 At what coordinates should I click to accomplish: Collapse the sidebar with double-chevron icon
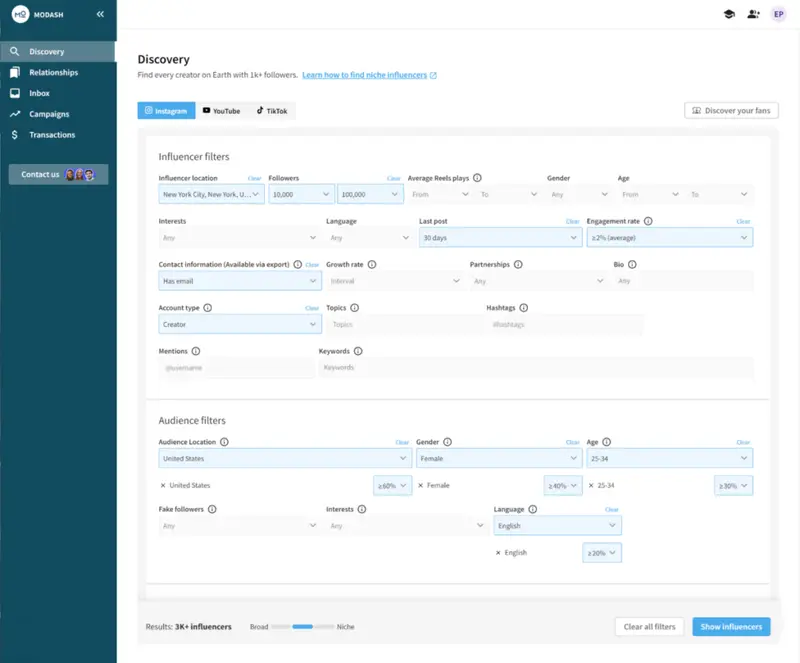pyautogui.click(x=100, y=15)
